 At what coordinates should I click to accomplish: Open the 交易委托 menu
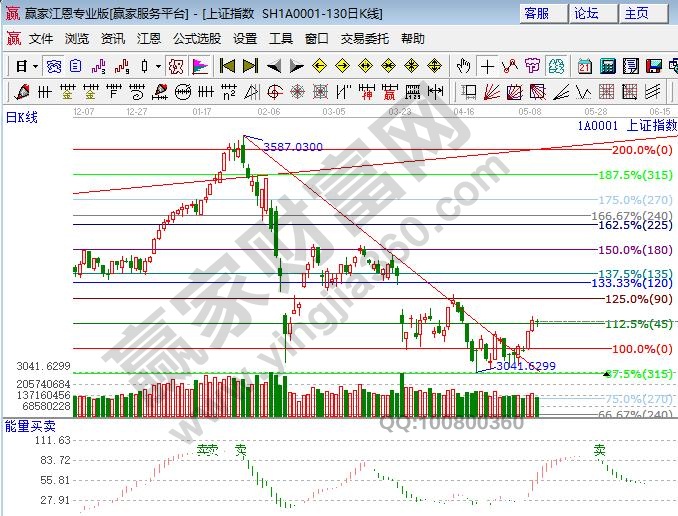click(365, 39)
